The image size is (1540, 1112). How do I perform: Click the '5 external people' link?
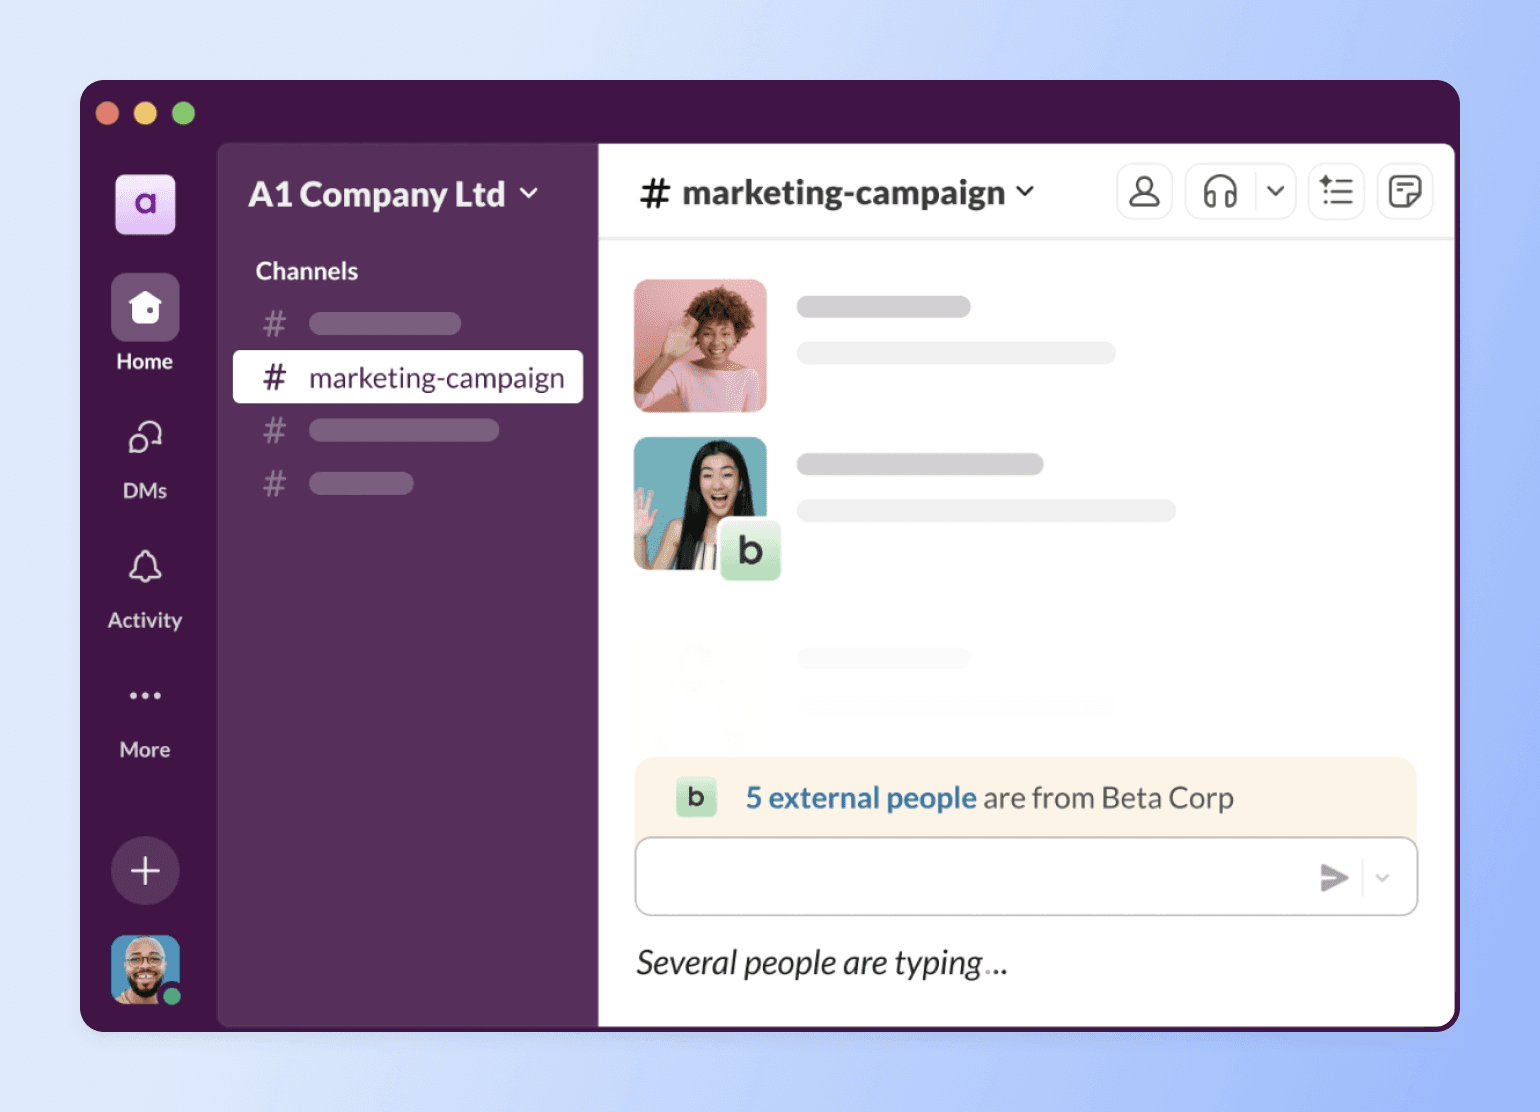pyautogui.click(x=859, y=798)
